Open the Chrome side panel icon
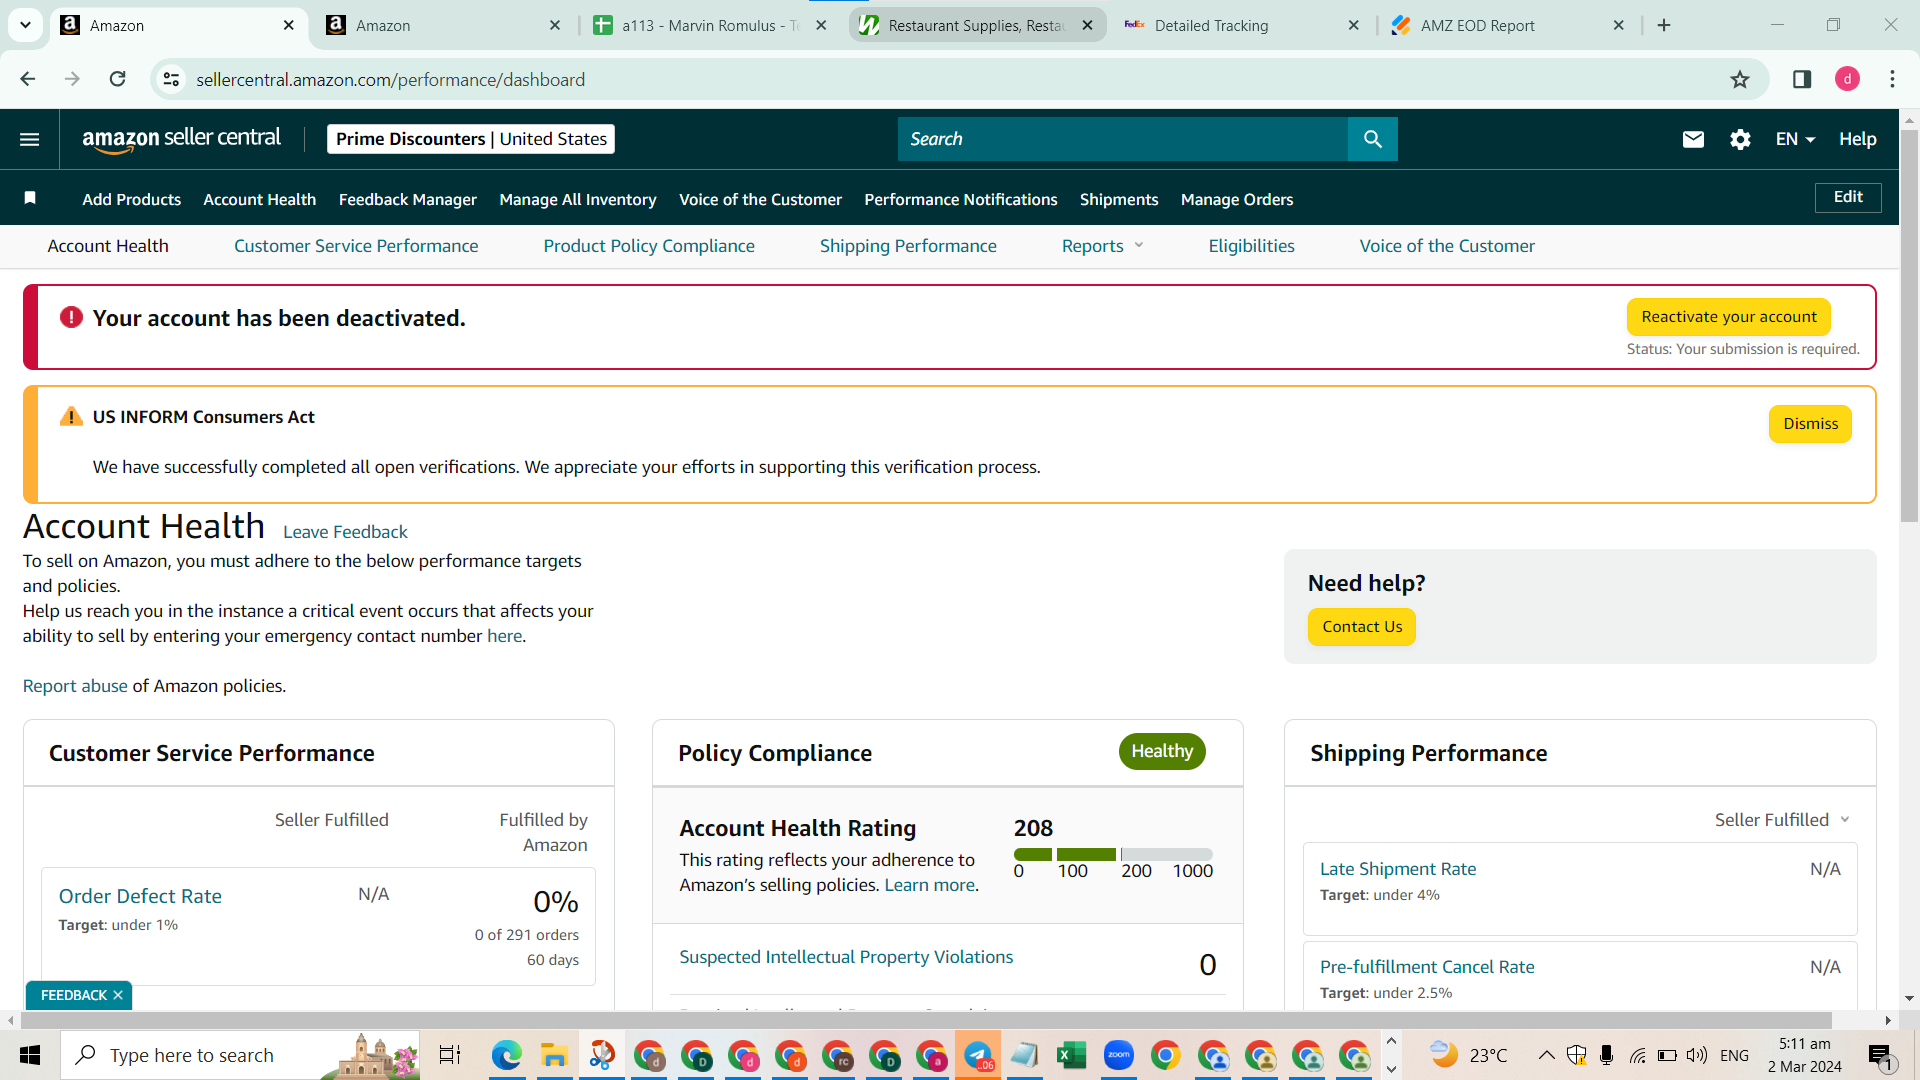1920x1080 pixels. point(1802,79)
